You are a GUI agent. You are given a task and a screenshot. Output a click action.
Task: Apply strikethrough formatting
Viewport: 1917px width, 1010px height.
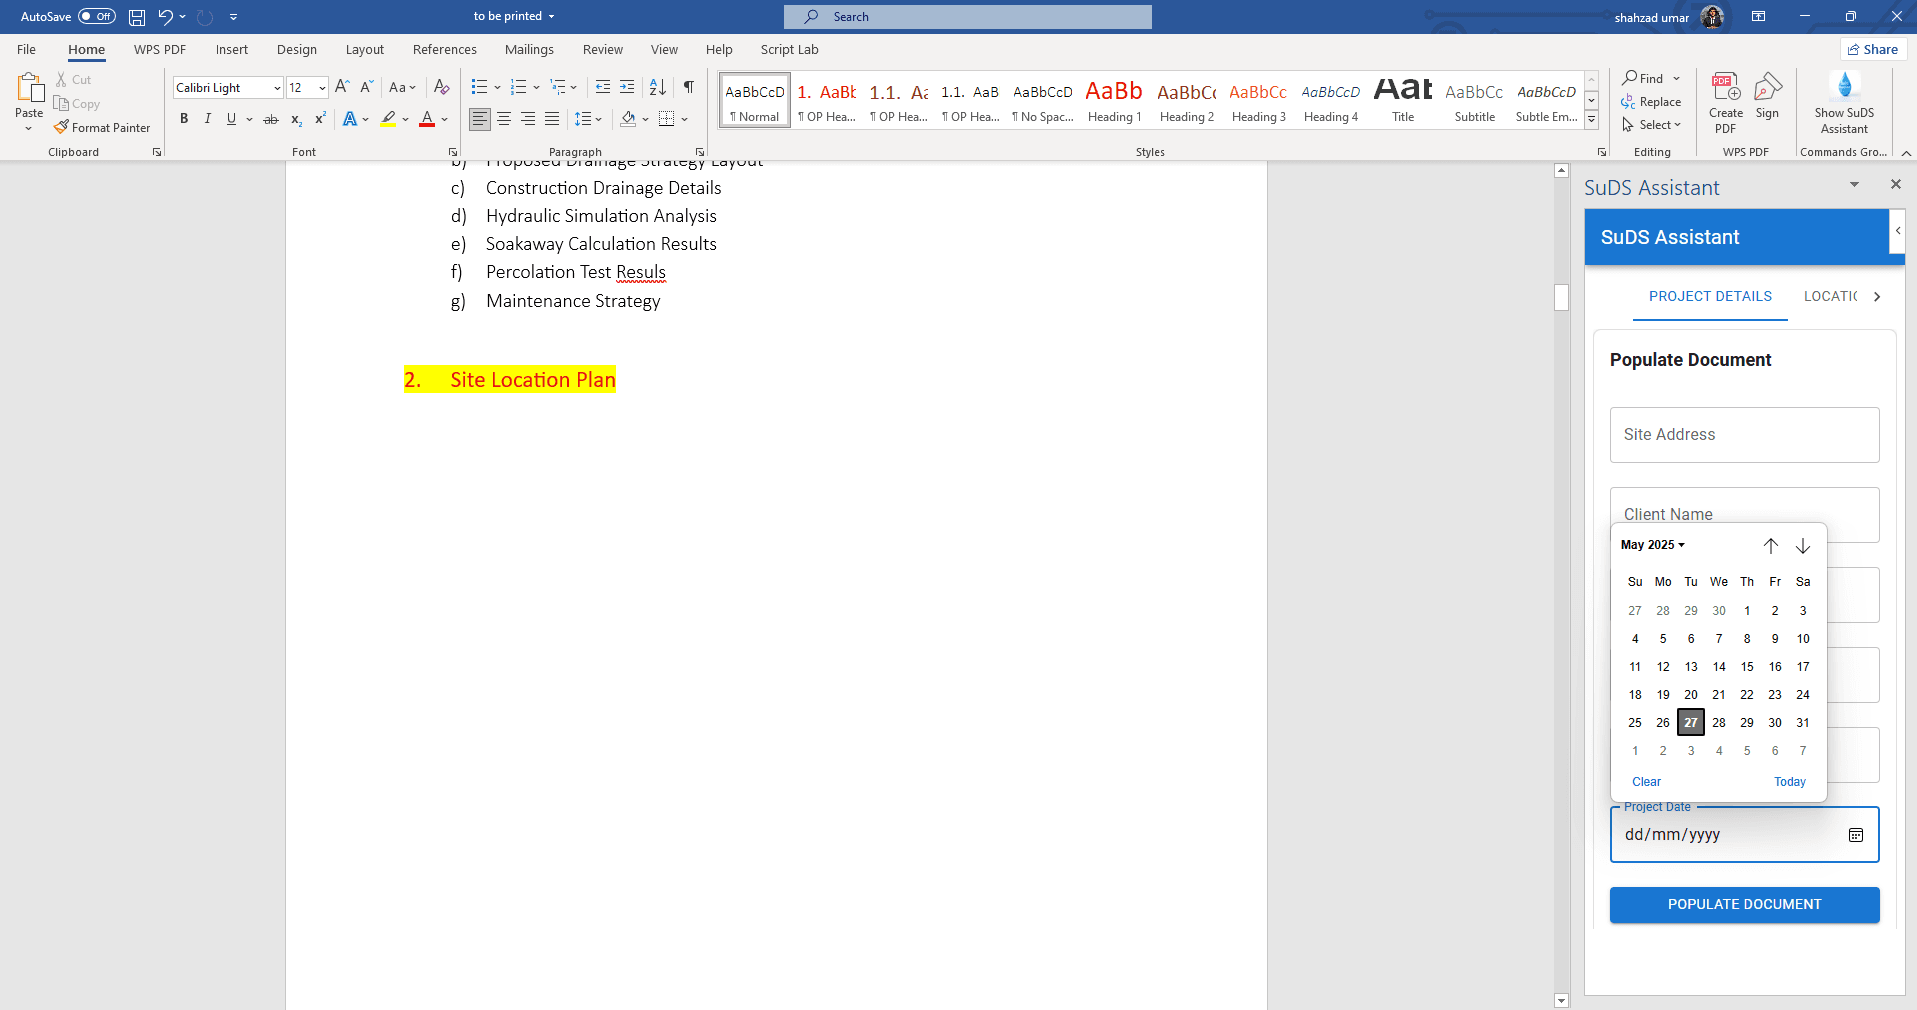click(x=270, y=119)
